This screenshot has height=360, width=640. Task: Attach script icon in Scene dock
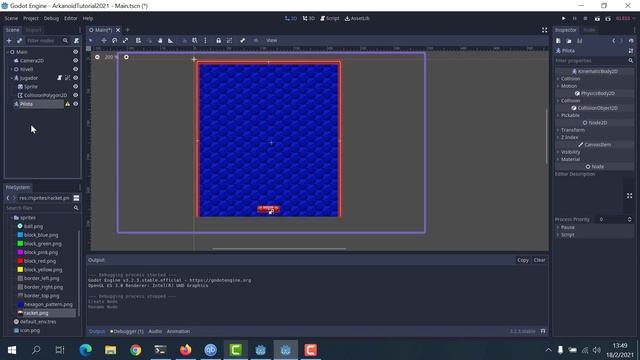tap(76, 41)
